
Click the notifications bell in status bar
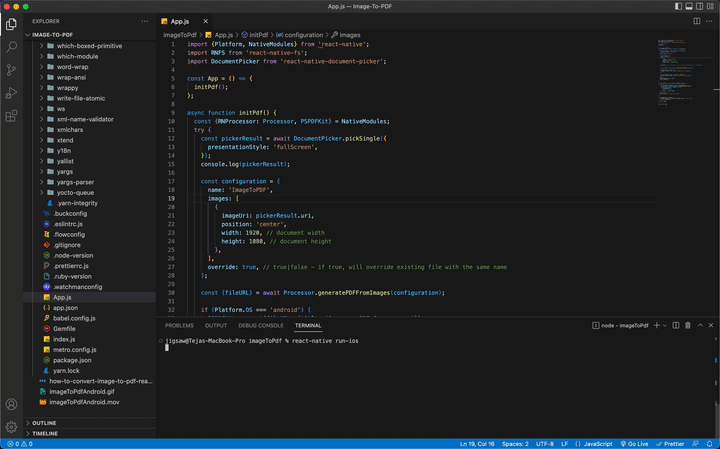click(x=709, y=443)
